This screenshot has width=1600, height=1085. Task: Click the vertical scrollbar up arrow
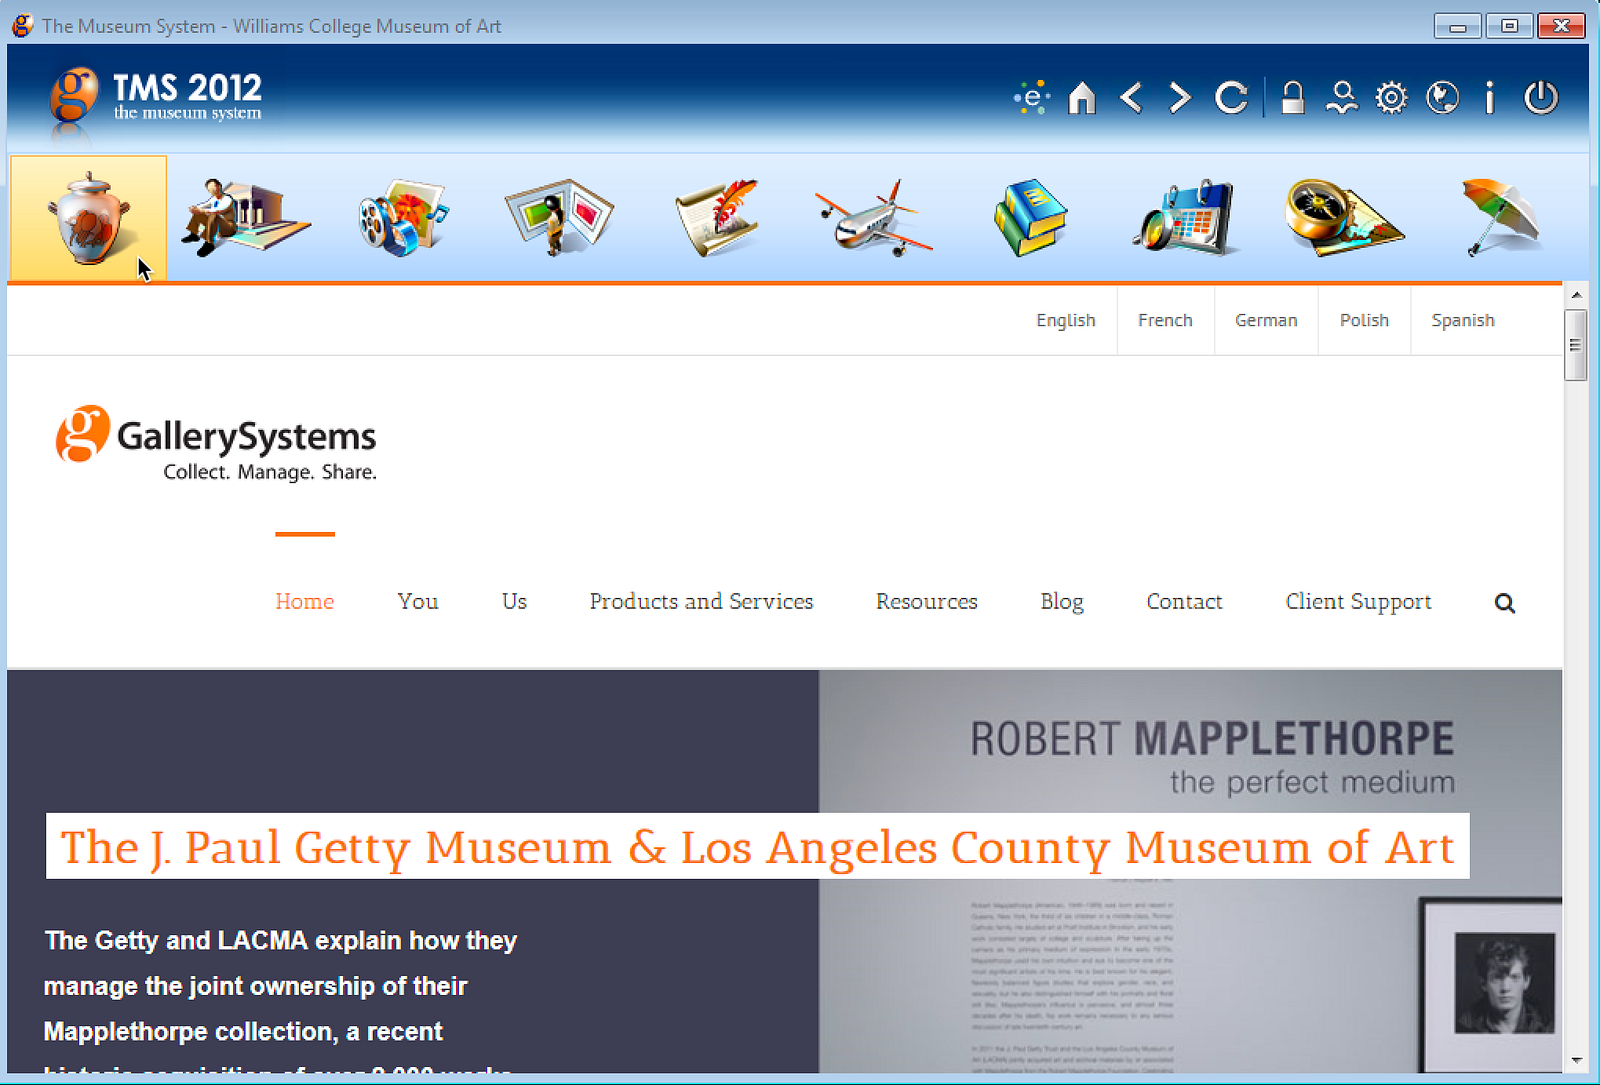[1576, 295]
